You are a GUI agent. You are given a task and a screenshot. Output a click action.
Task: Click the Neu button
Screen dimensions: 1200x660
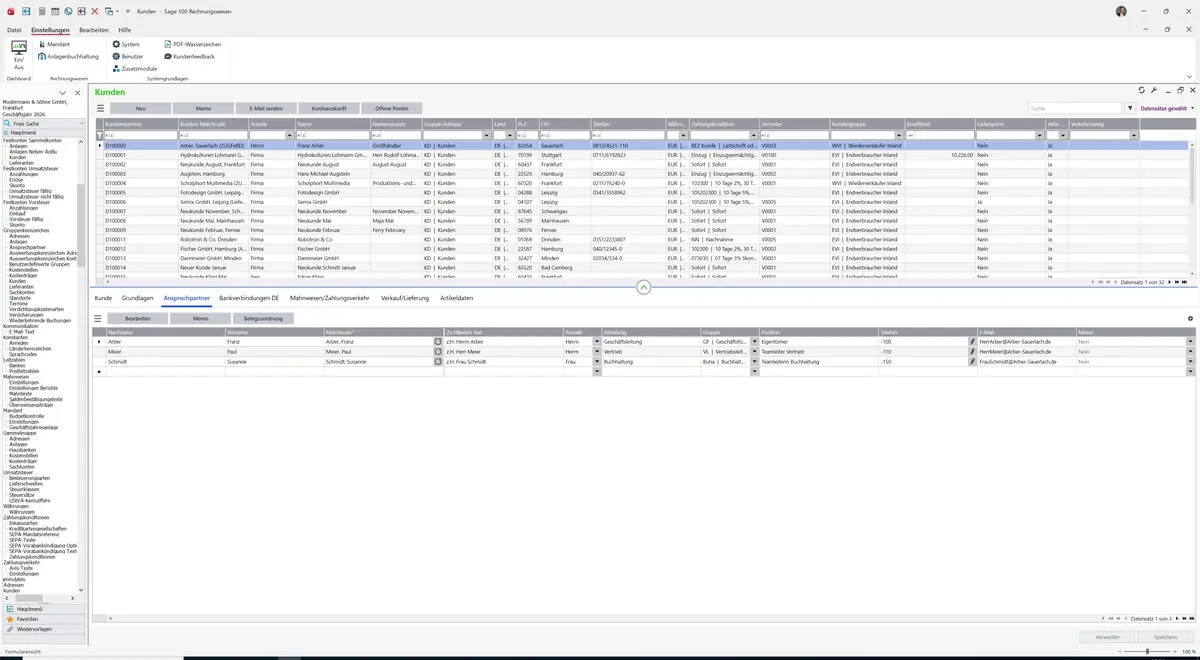(141, 108)
